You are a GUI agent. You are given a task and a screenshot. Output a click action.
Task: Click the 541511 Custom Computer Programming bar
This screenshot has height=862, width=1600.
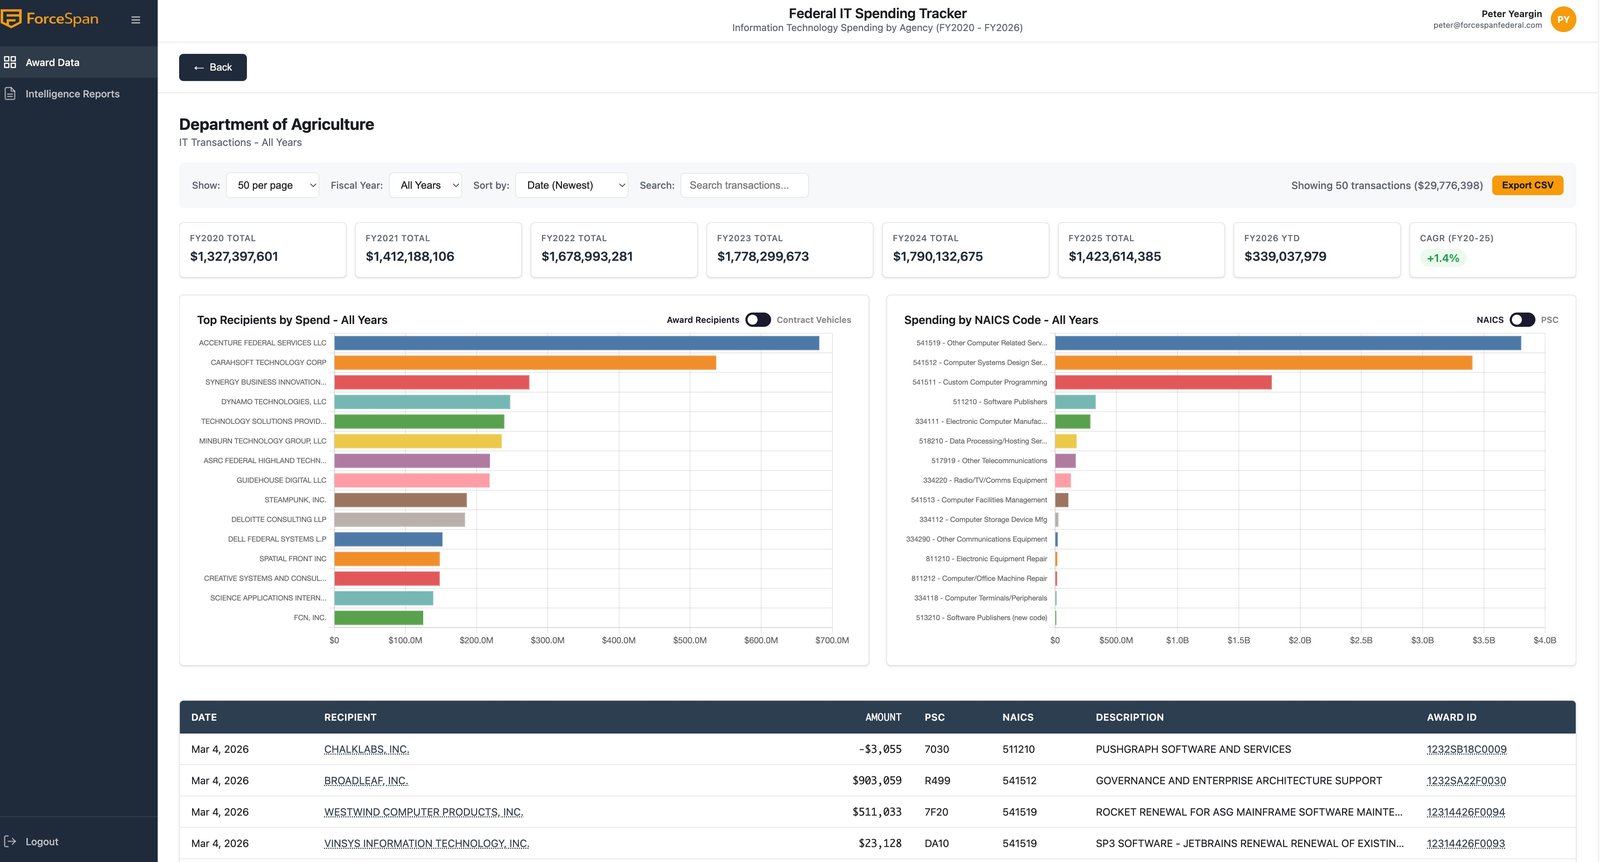tap(1164, 382)
